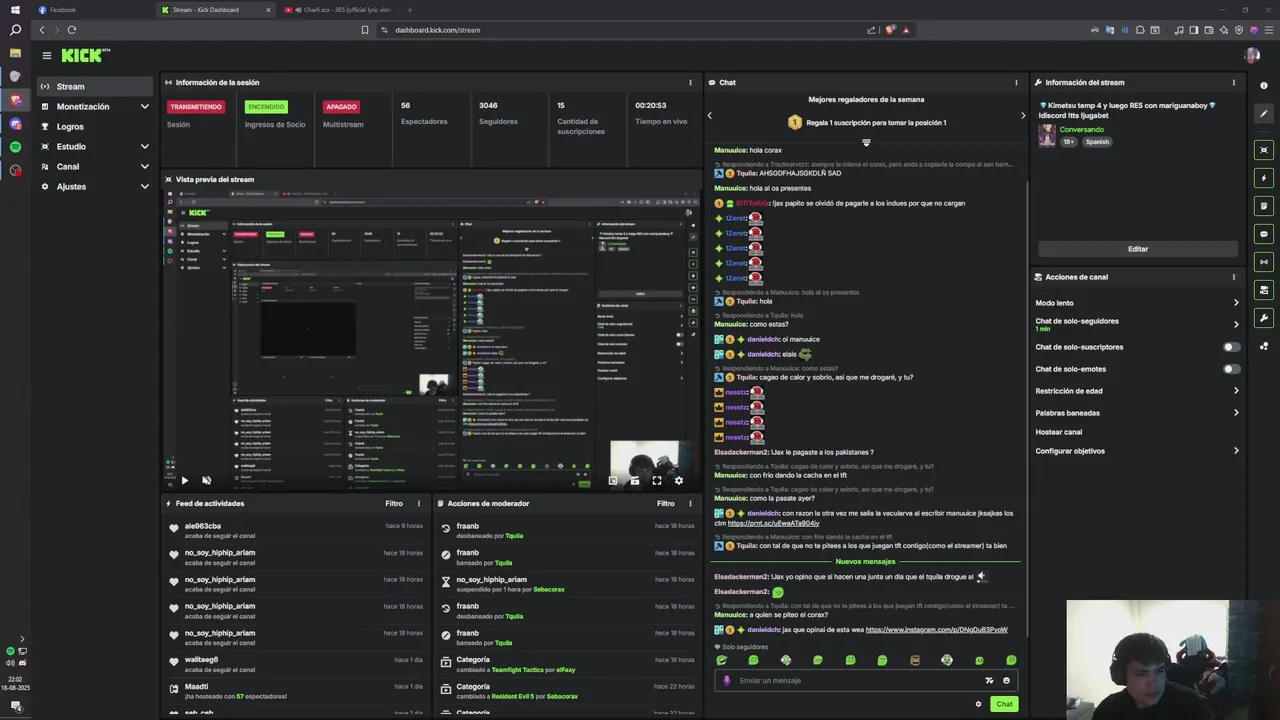Open the Información de la sesión options menu
This screenshot has width=1280, height=720.
[x=690, y=83]
